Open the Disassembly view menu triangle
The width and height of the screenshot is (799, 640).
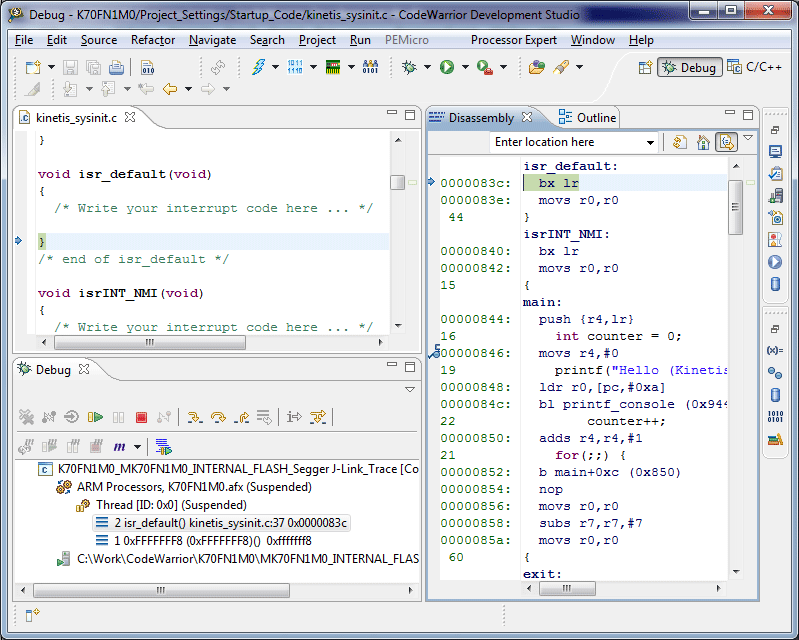point(748,138)
